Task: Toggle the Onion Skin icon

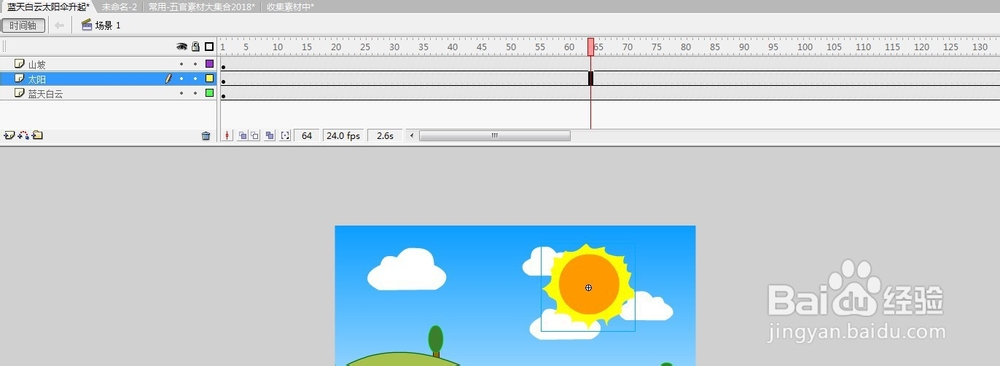Action: [242, 136]
